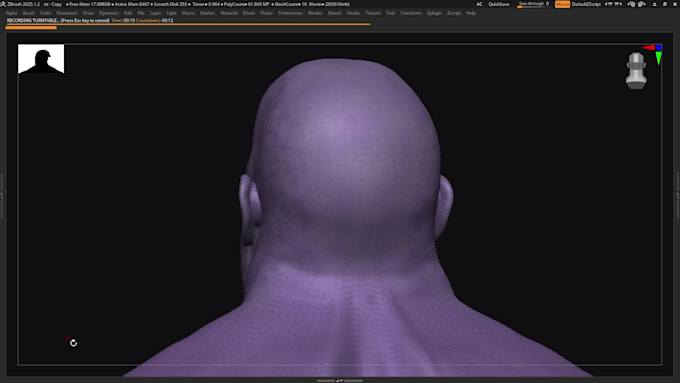Open the Transform menu
This screenshot has height=383, width=680.
(410, 13)
